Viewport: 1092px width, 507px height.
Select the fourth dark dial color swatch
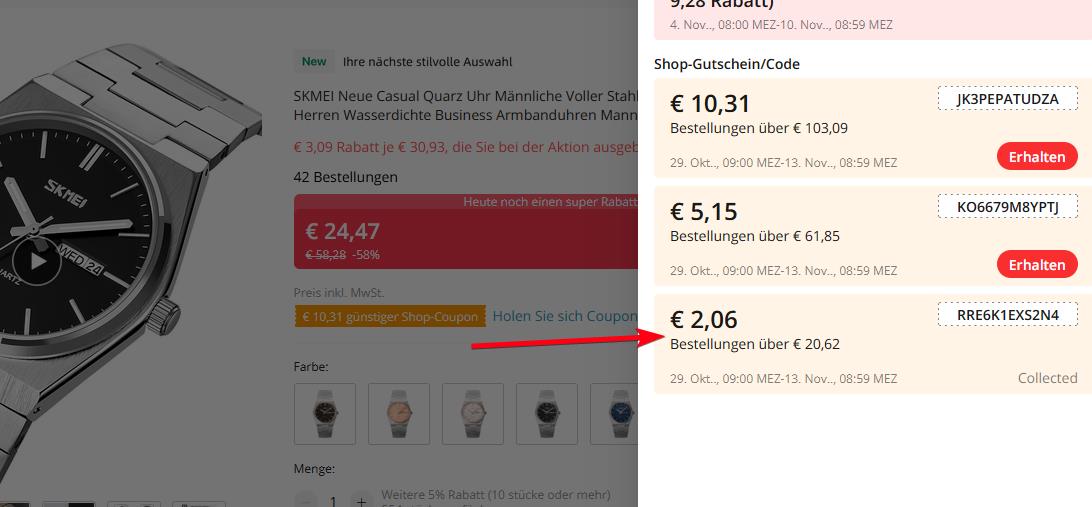click(x=547, y=413)
